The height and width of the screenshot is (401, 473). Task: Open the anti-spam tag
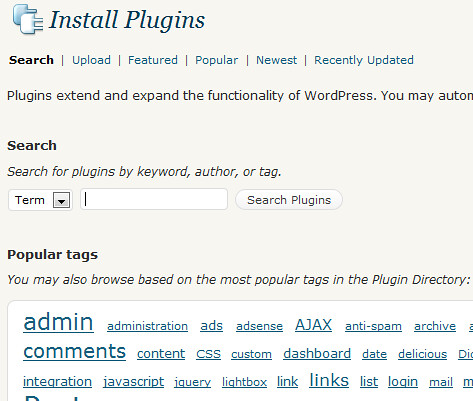(x=373, y=326)
